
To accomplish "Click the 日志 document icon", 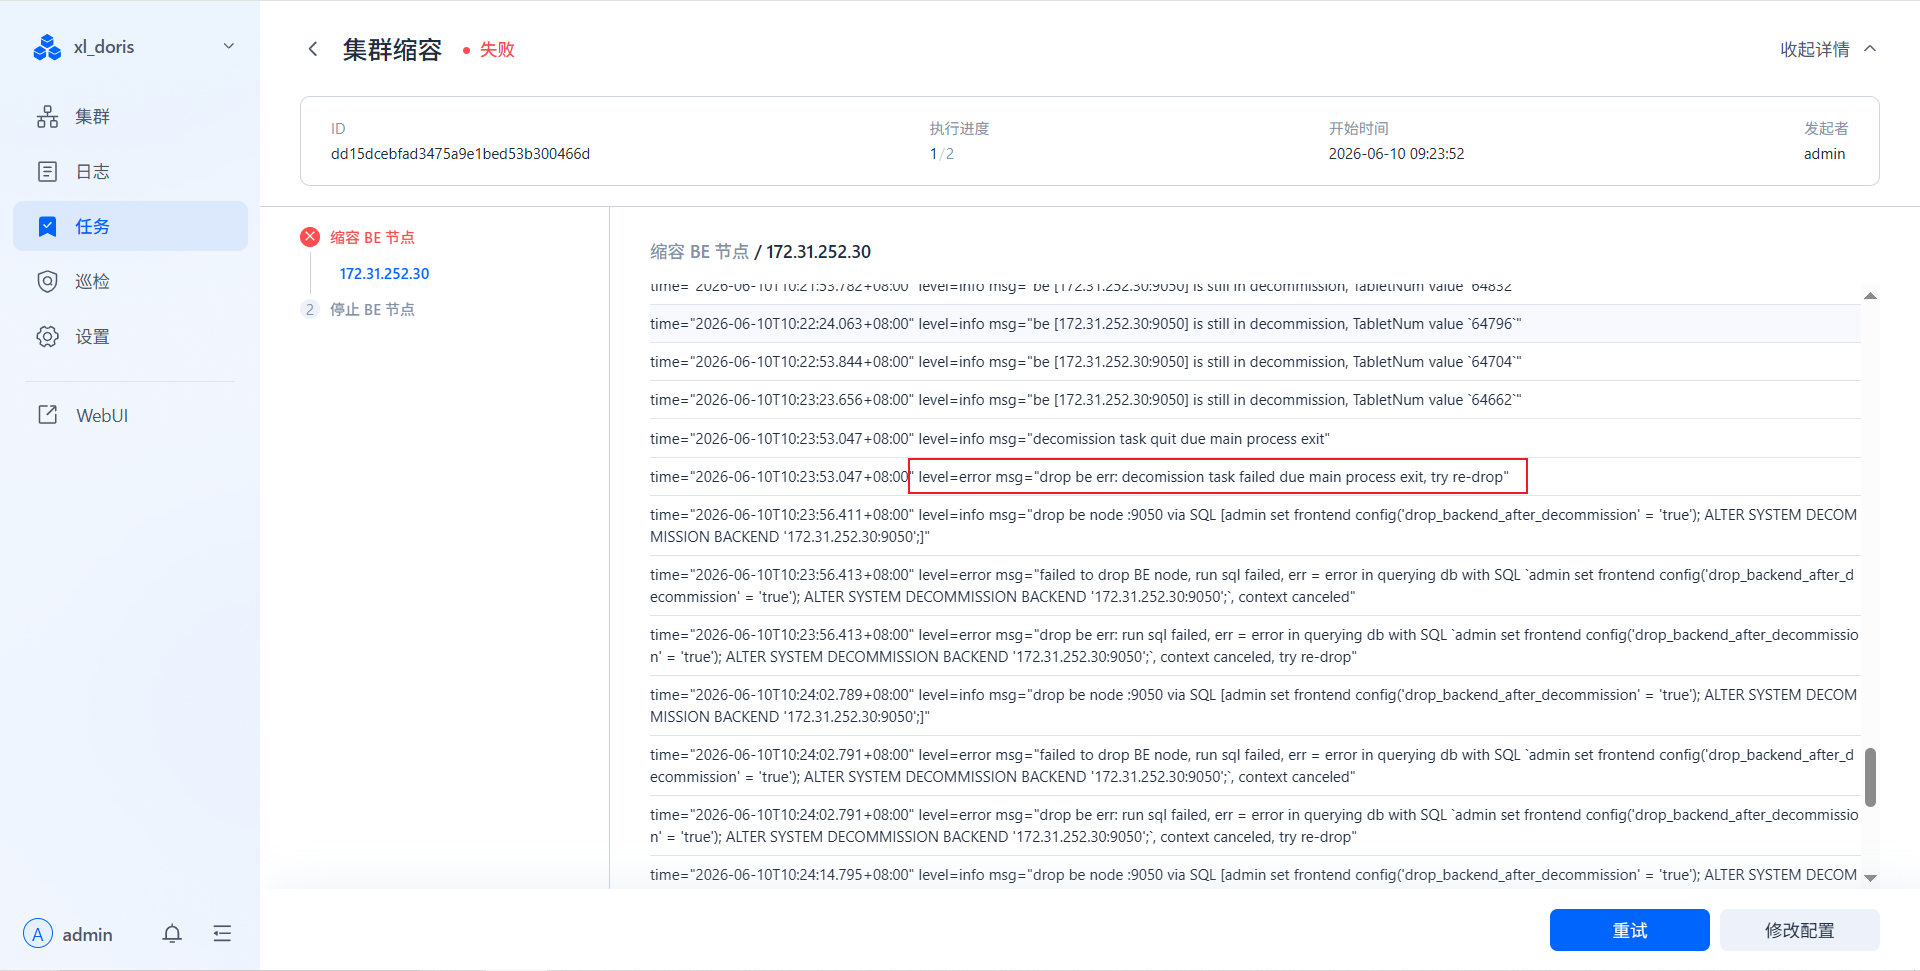I will (47, 172).
